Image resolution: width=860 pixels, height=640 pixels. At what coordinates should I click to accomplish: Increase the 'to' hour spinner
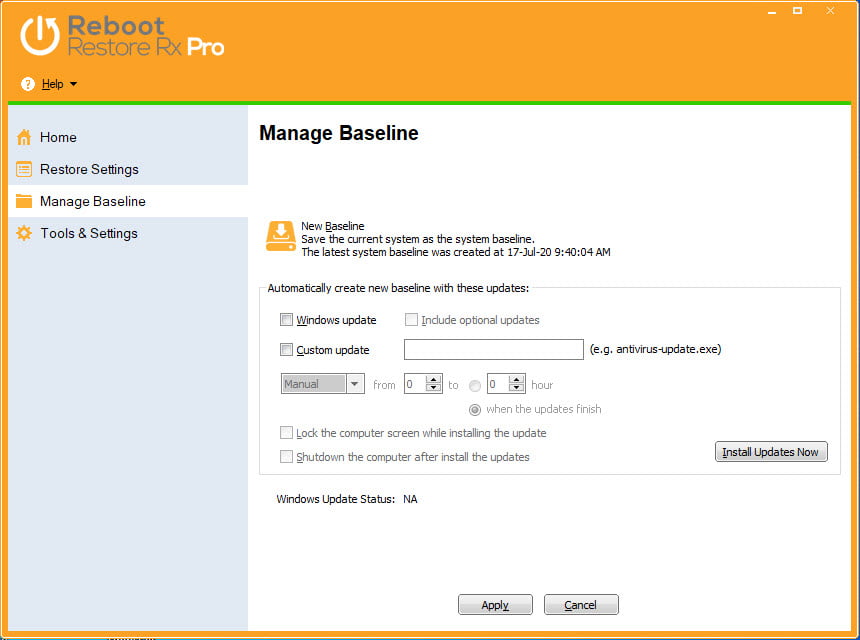click(516, 380)
